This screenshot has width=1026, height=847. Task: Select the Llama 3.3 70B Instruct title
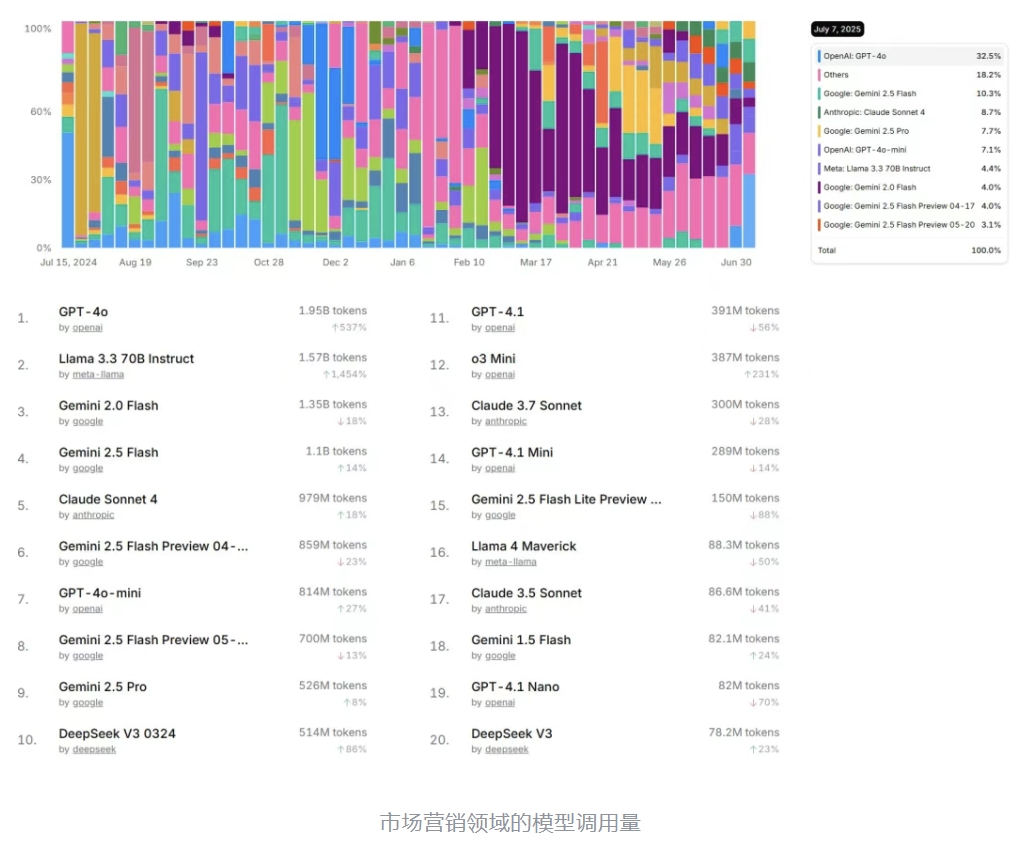(126, 359)
